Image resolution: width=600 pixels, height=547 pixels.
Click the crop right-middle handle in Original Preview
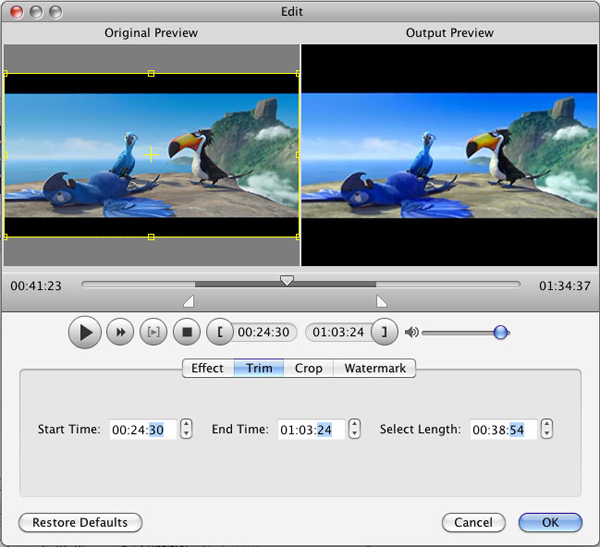298,155
